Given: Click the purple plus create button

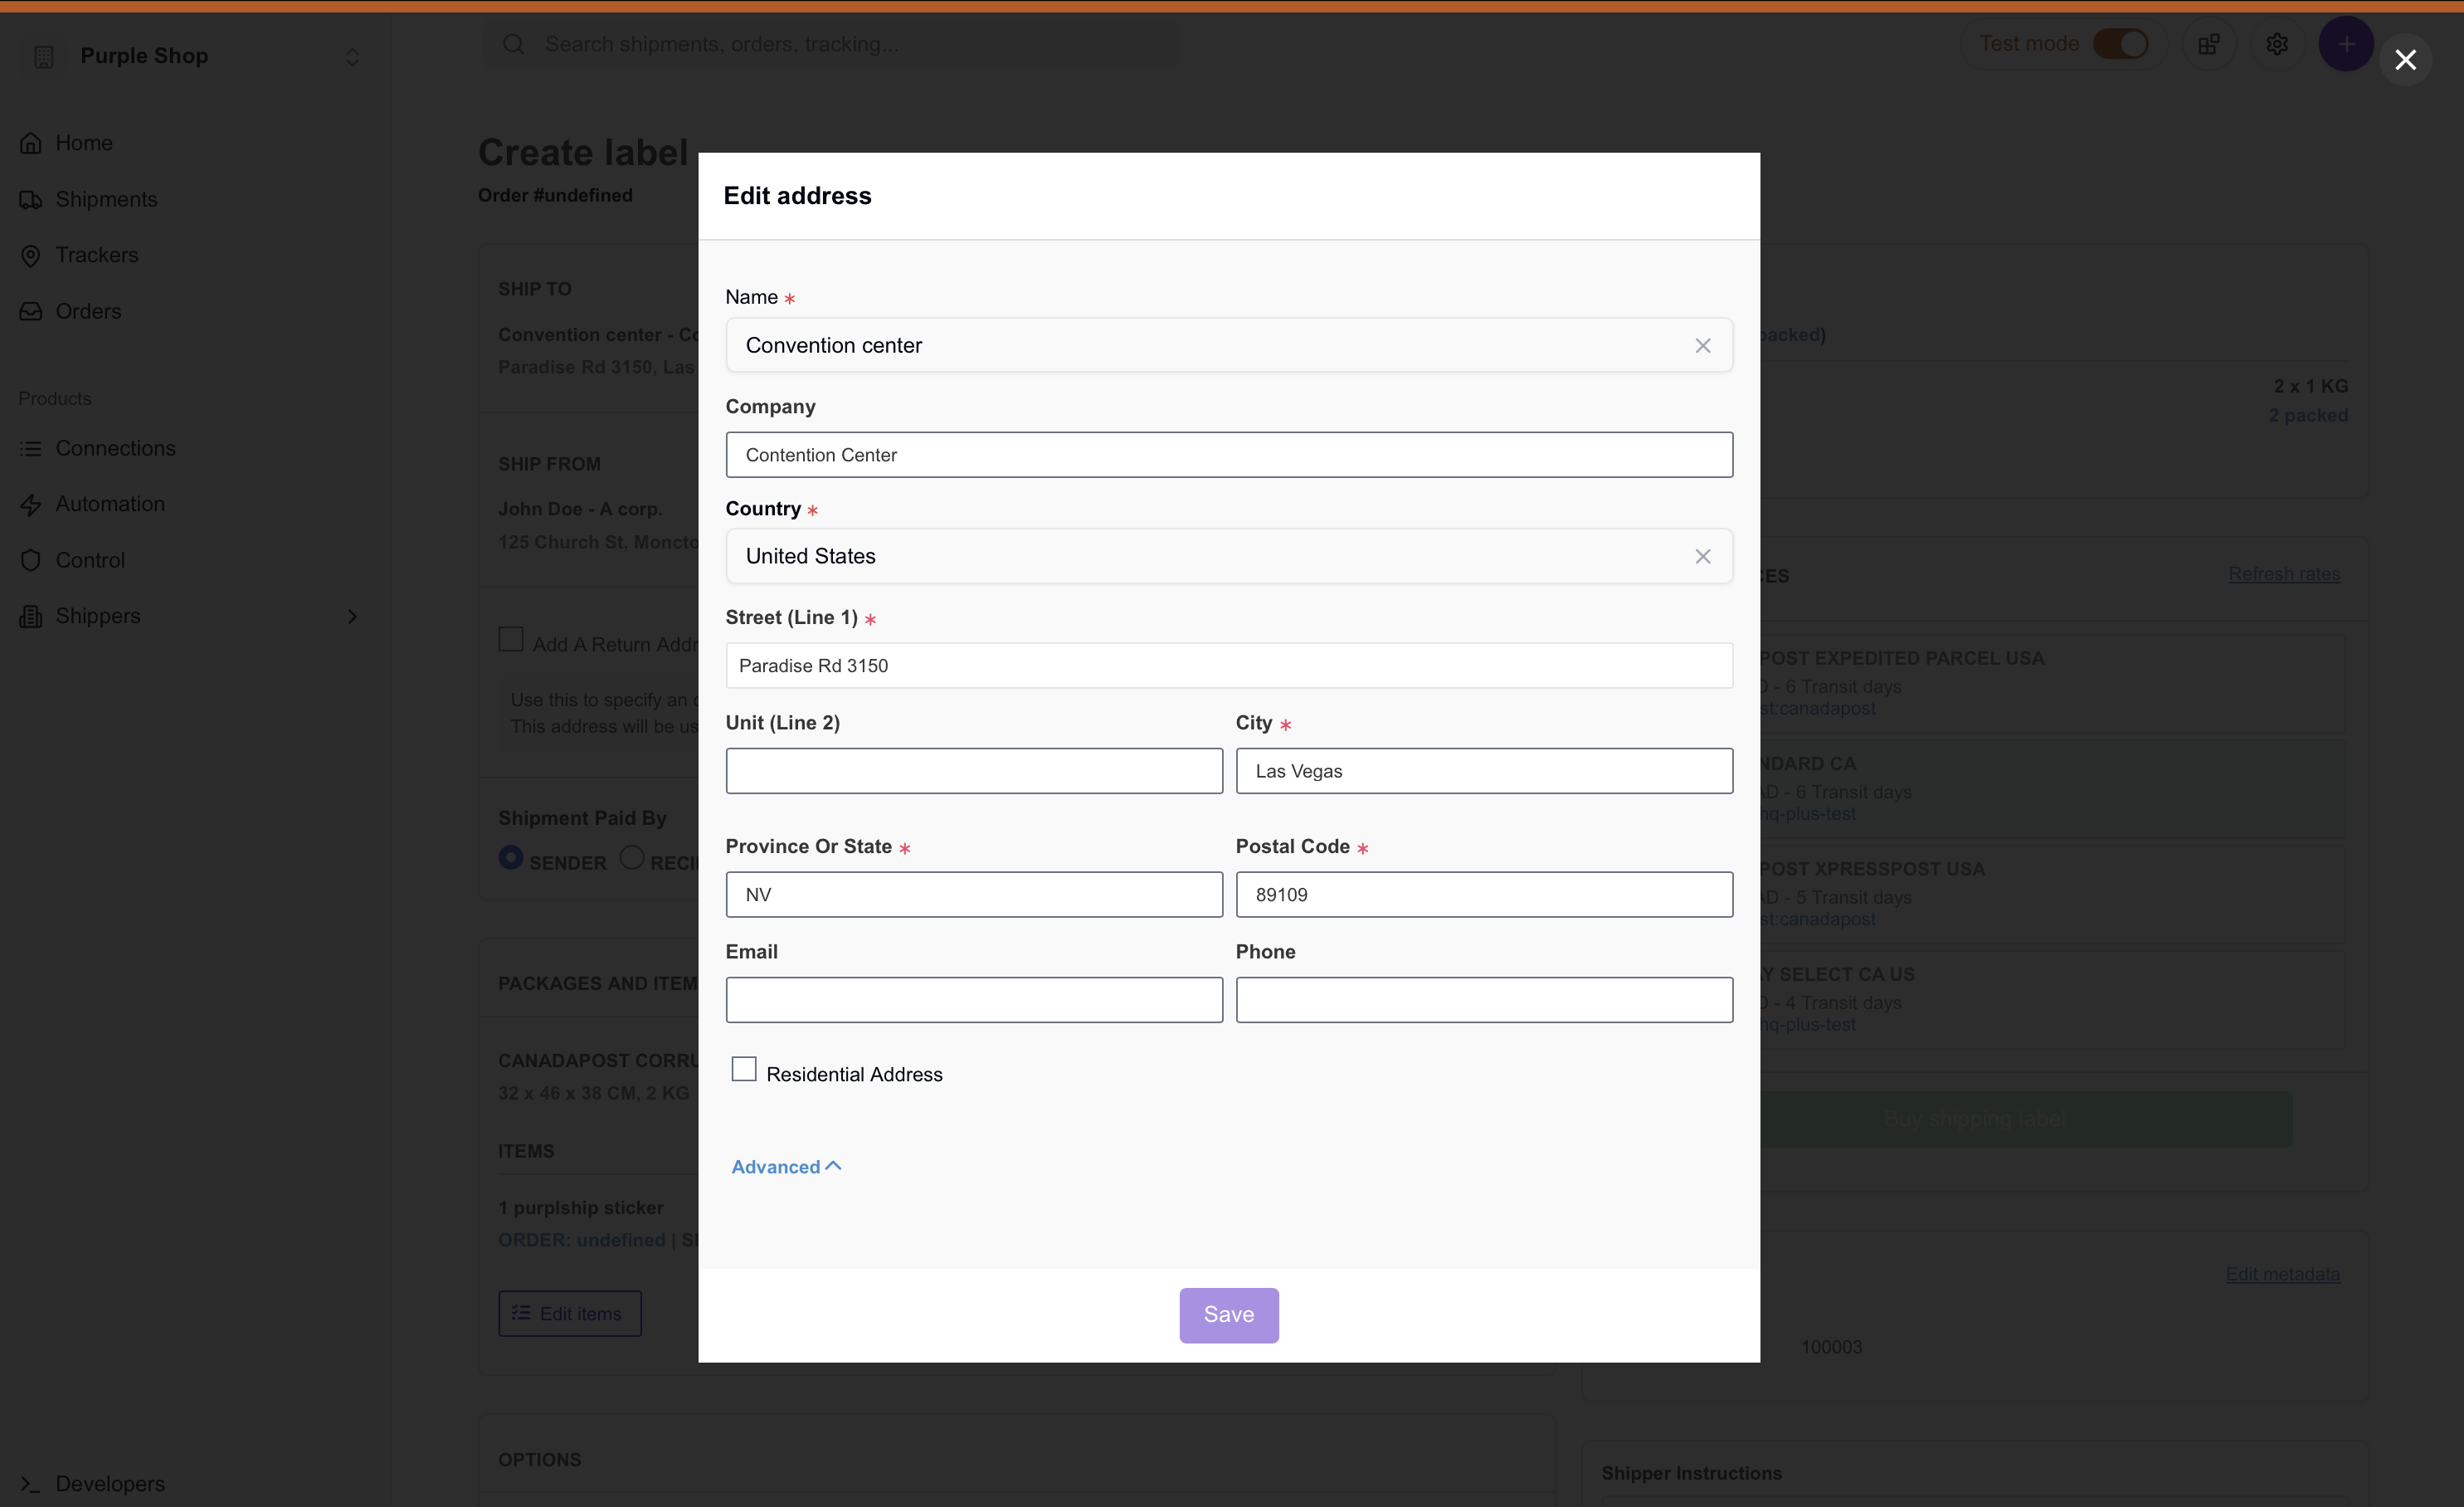Looking at the screenshot, I should tap(2345, 44).
